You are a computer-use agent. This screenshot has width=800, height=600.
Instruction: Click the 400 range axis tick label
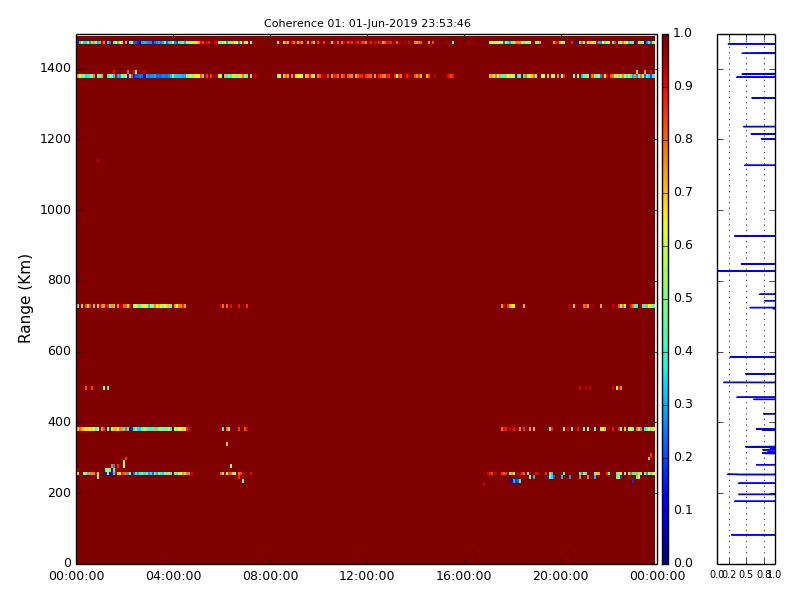click(x=59, y=422)
